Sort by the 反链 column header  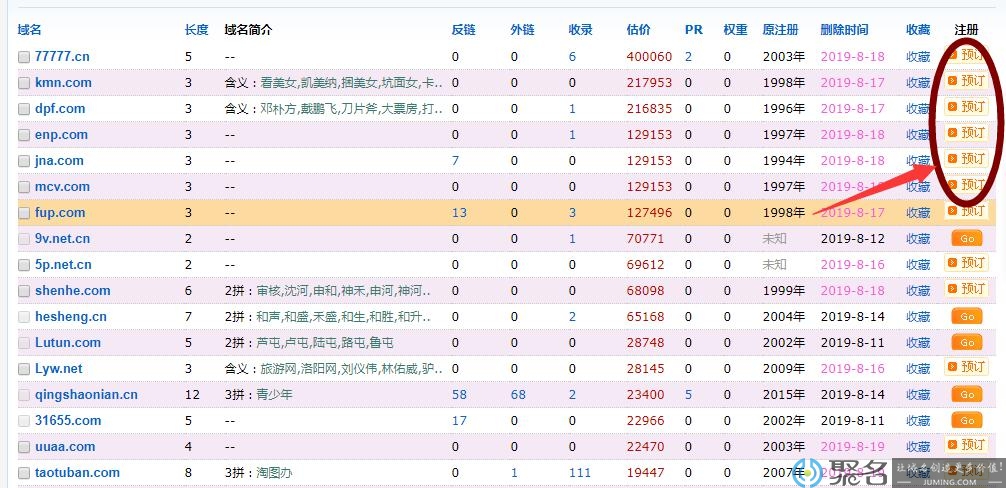click(x=463, y=29)
